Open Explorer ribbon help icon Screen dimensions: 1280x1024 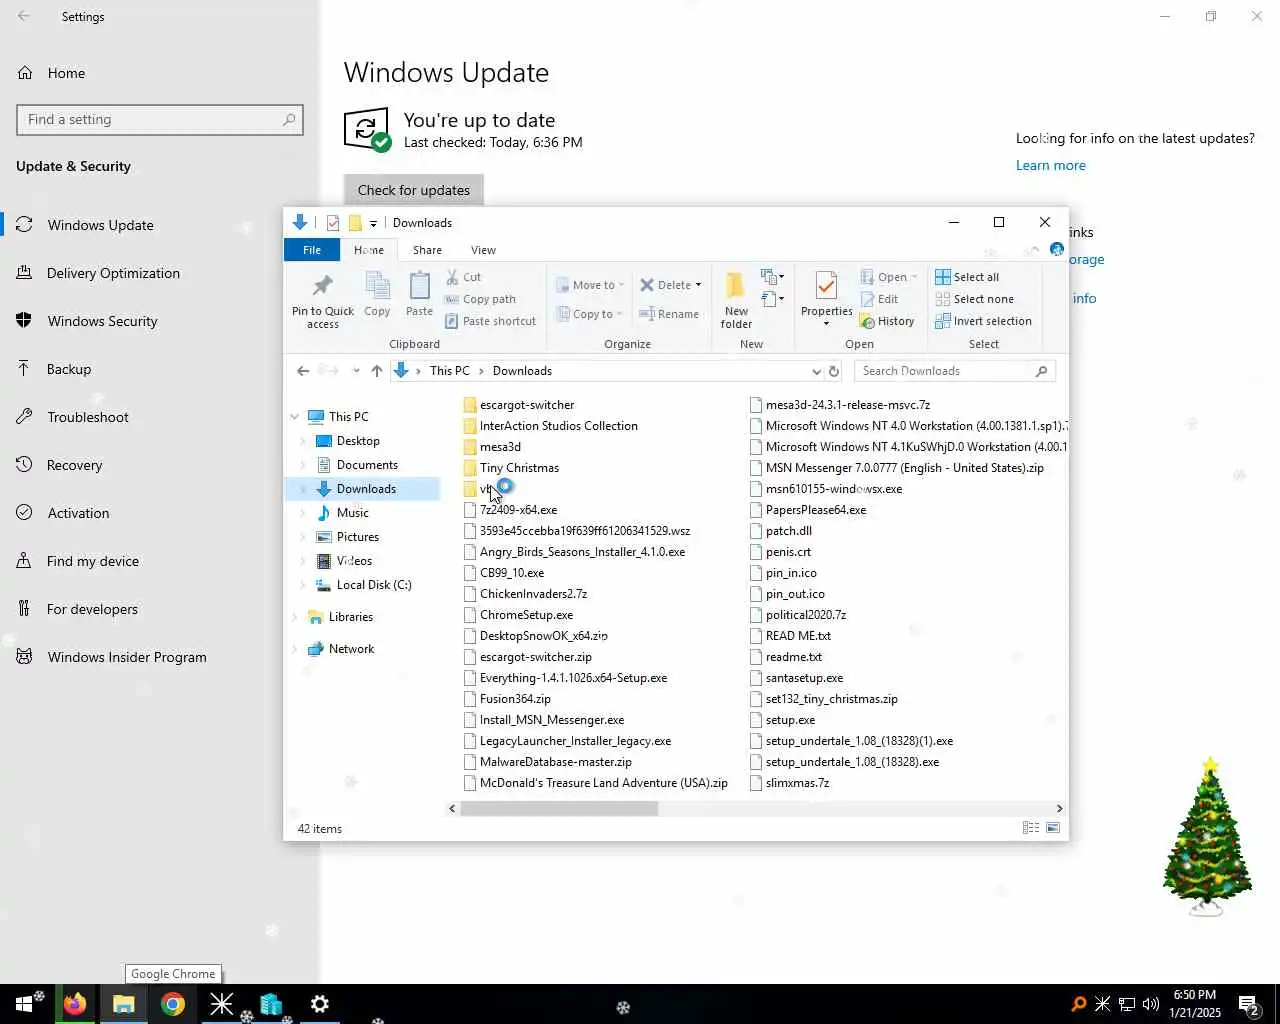1057,250
